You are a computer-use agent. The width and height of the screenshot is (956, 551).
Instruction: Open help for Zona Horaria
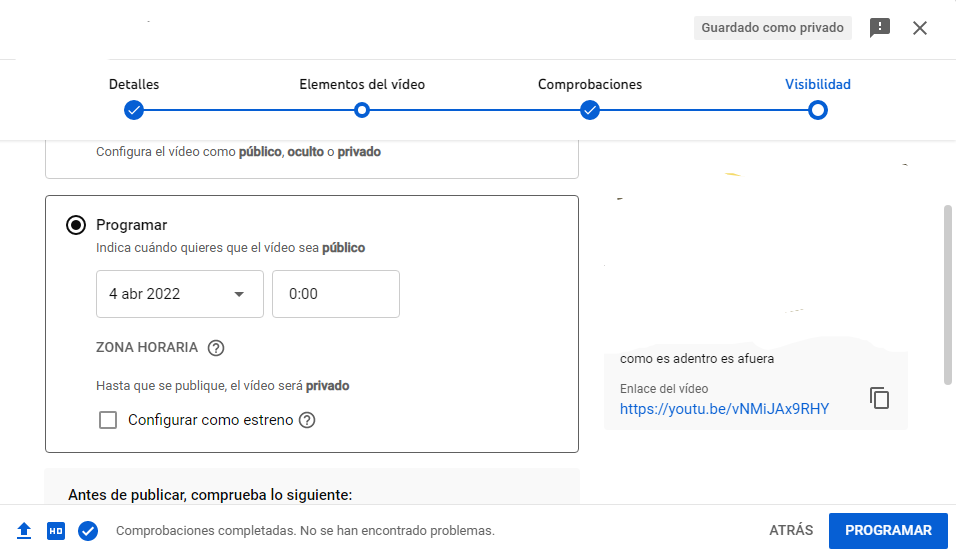pos(216,349)
